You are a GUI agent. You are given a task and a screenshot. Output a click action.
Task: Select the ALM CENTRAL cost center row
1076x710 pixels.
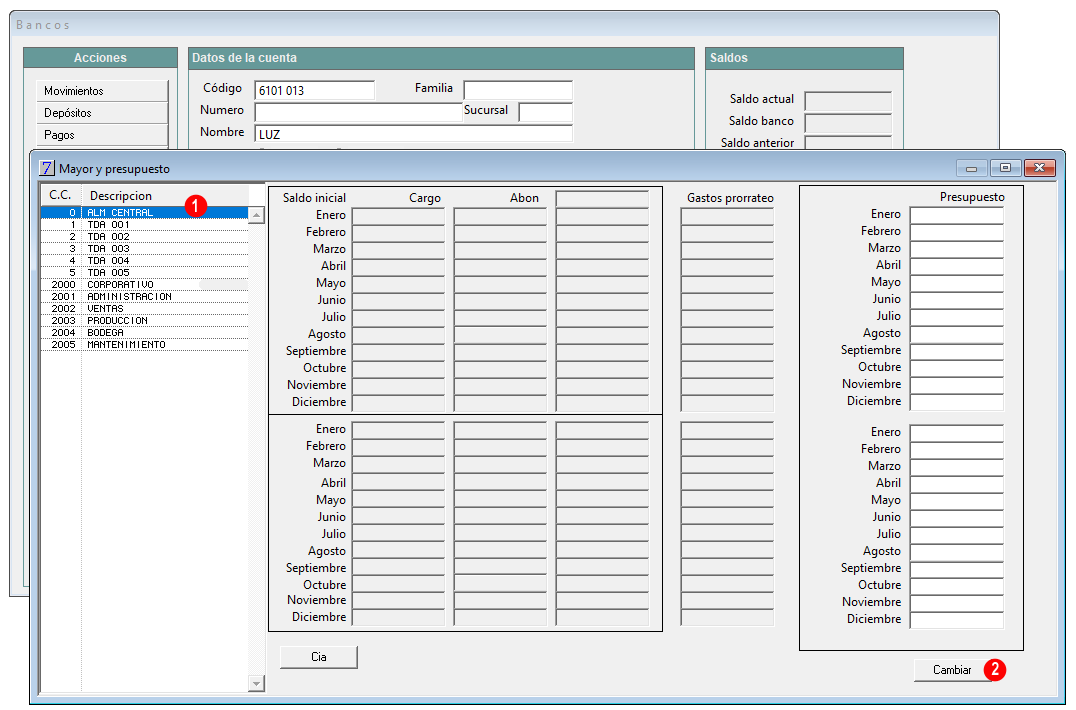145,213
